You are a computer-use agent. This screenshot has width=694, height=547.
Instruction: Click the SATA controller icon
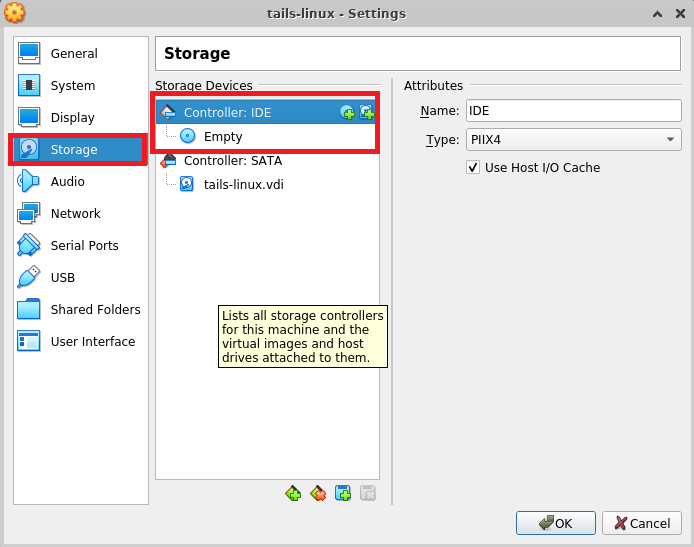tap(168, 160)
